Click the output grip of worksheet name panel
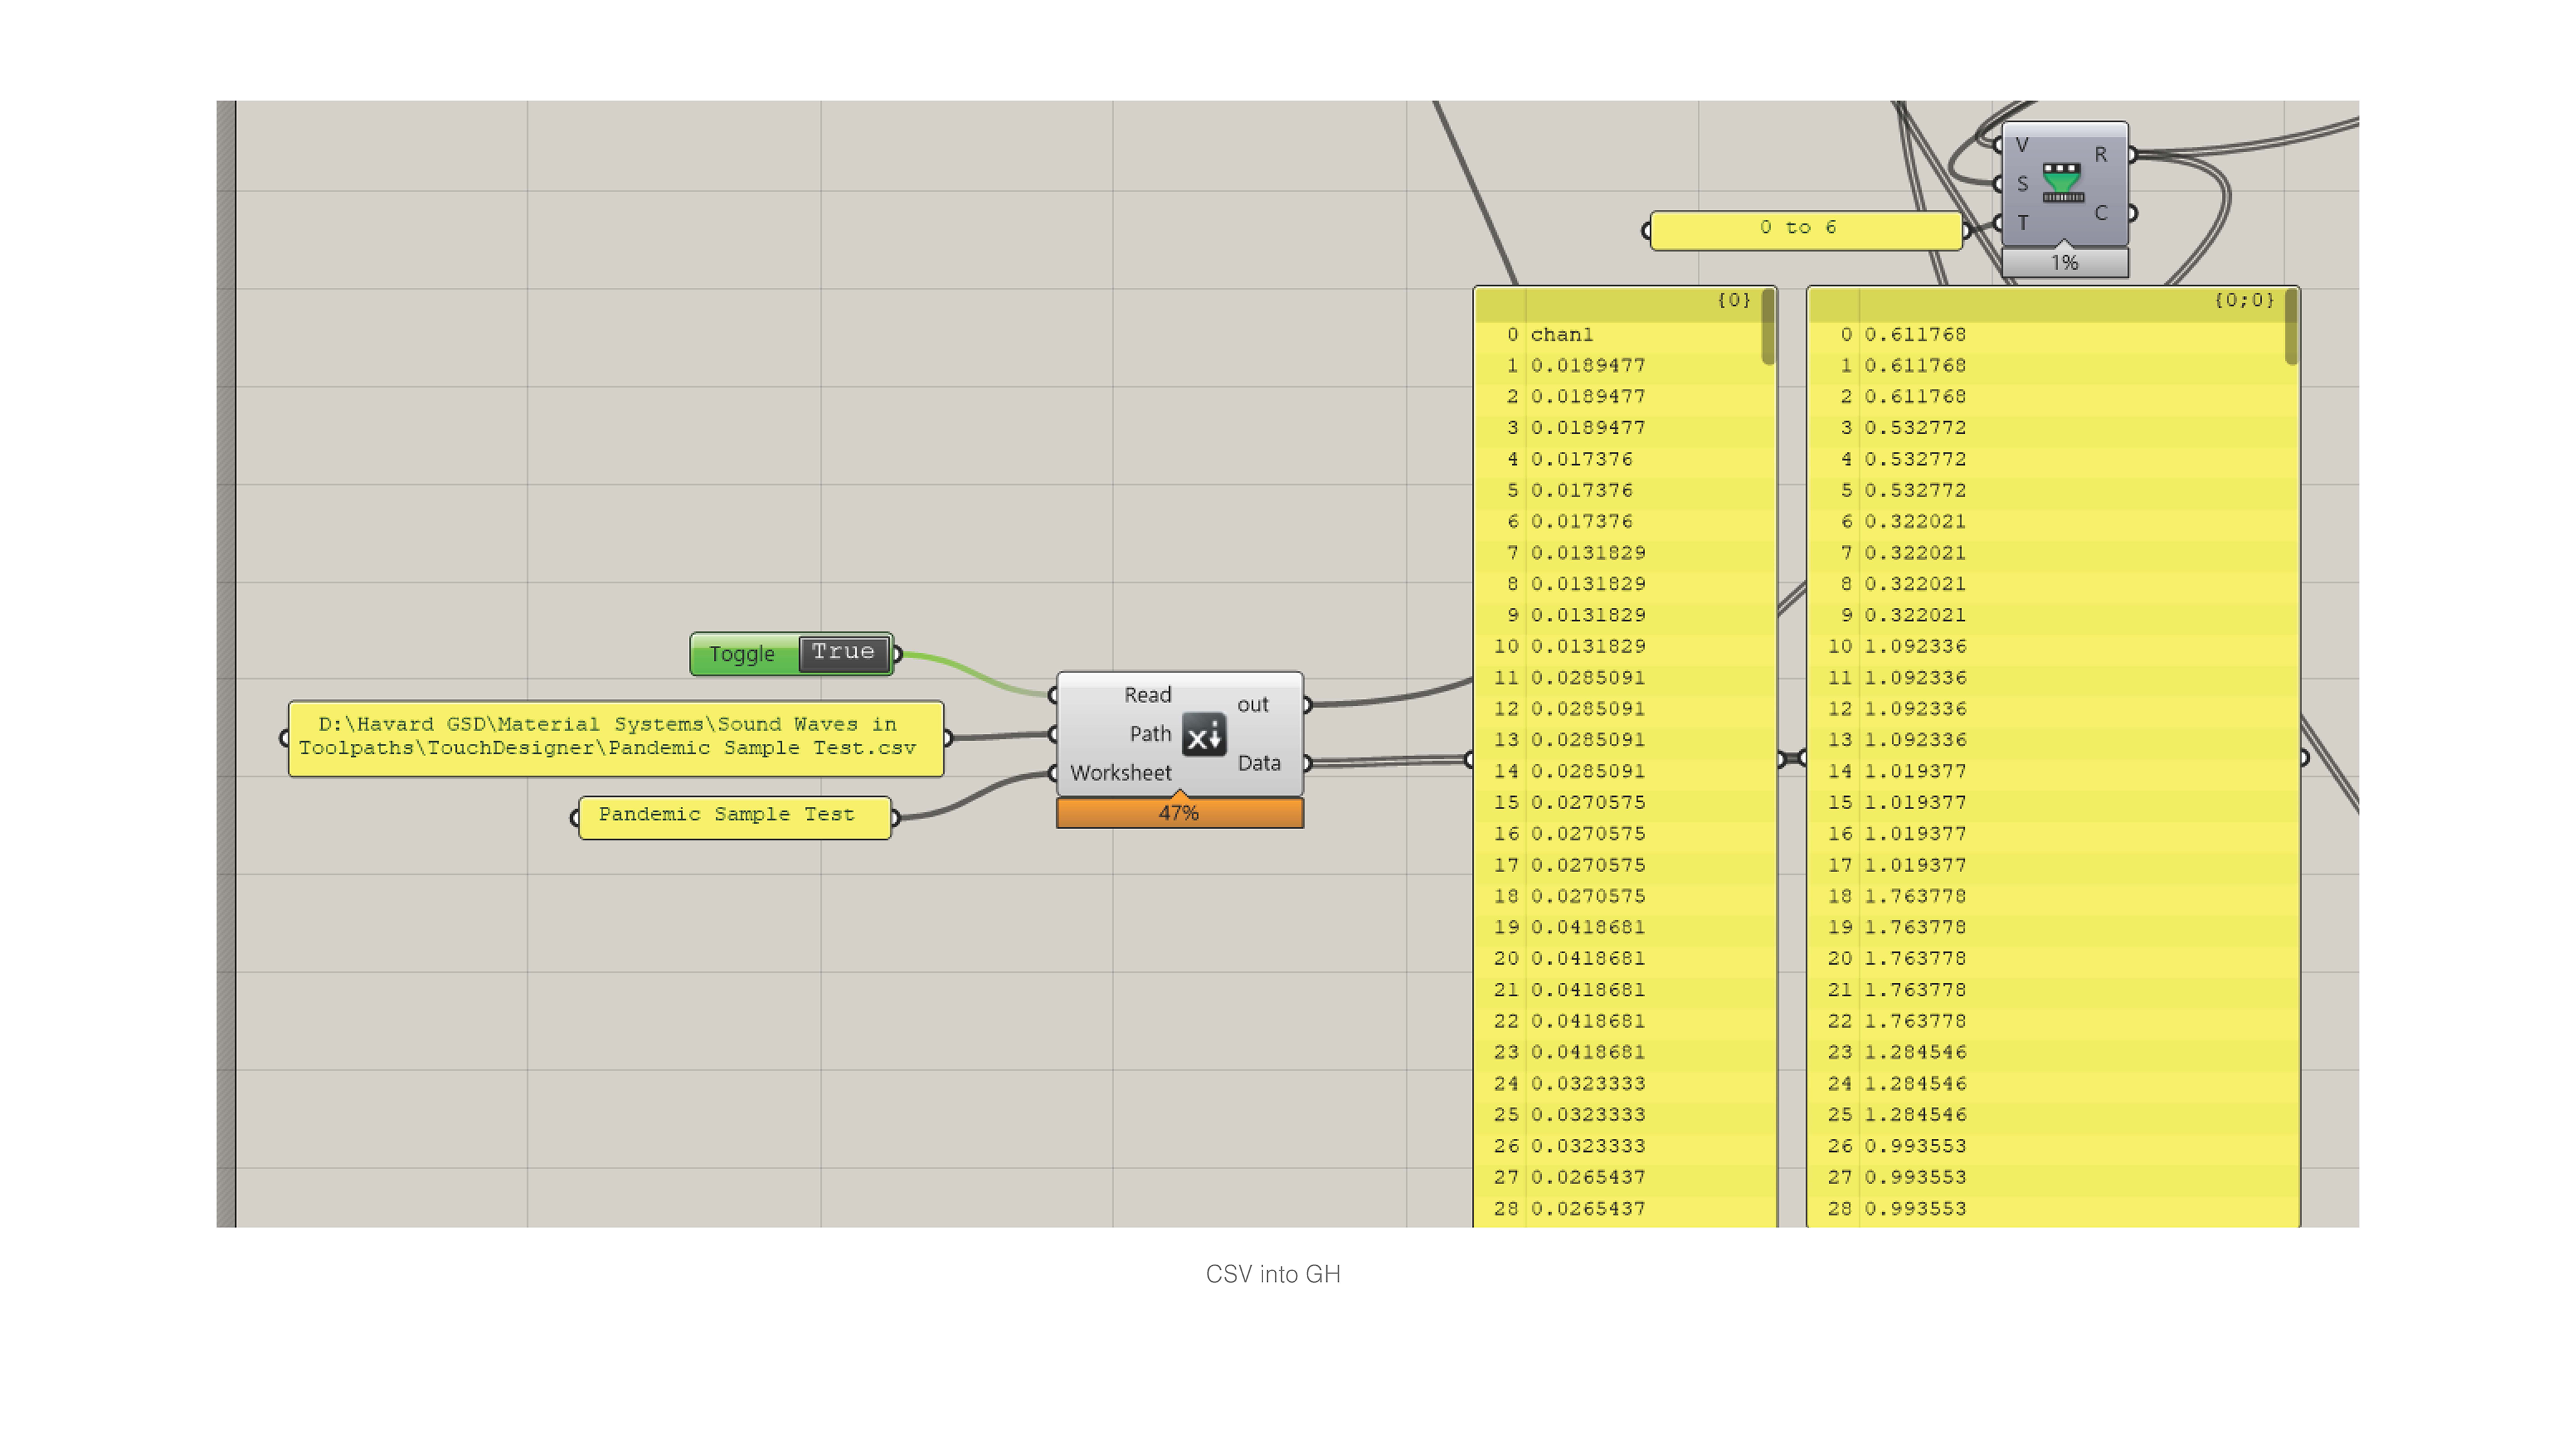 point(896,818)
